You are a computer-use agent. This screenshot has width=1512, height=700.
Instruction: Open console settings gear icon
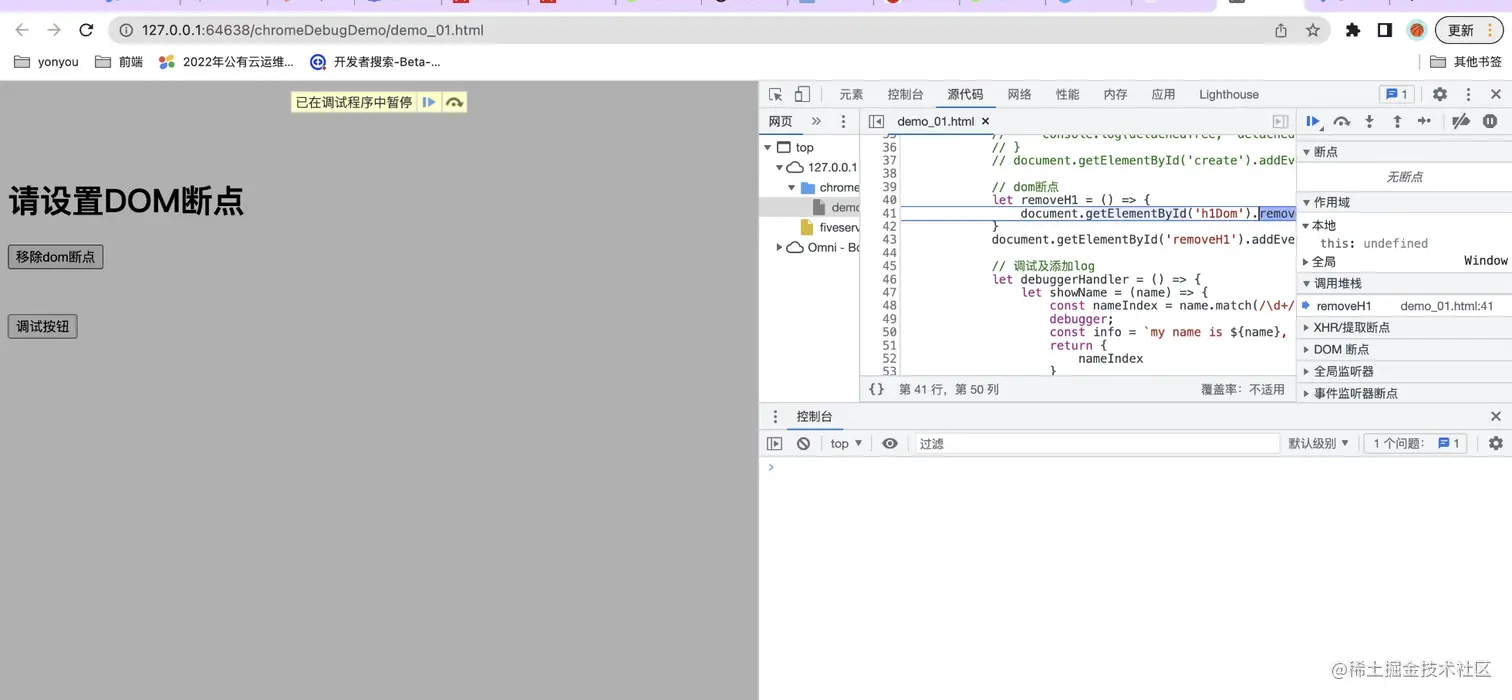[1496, 443]
